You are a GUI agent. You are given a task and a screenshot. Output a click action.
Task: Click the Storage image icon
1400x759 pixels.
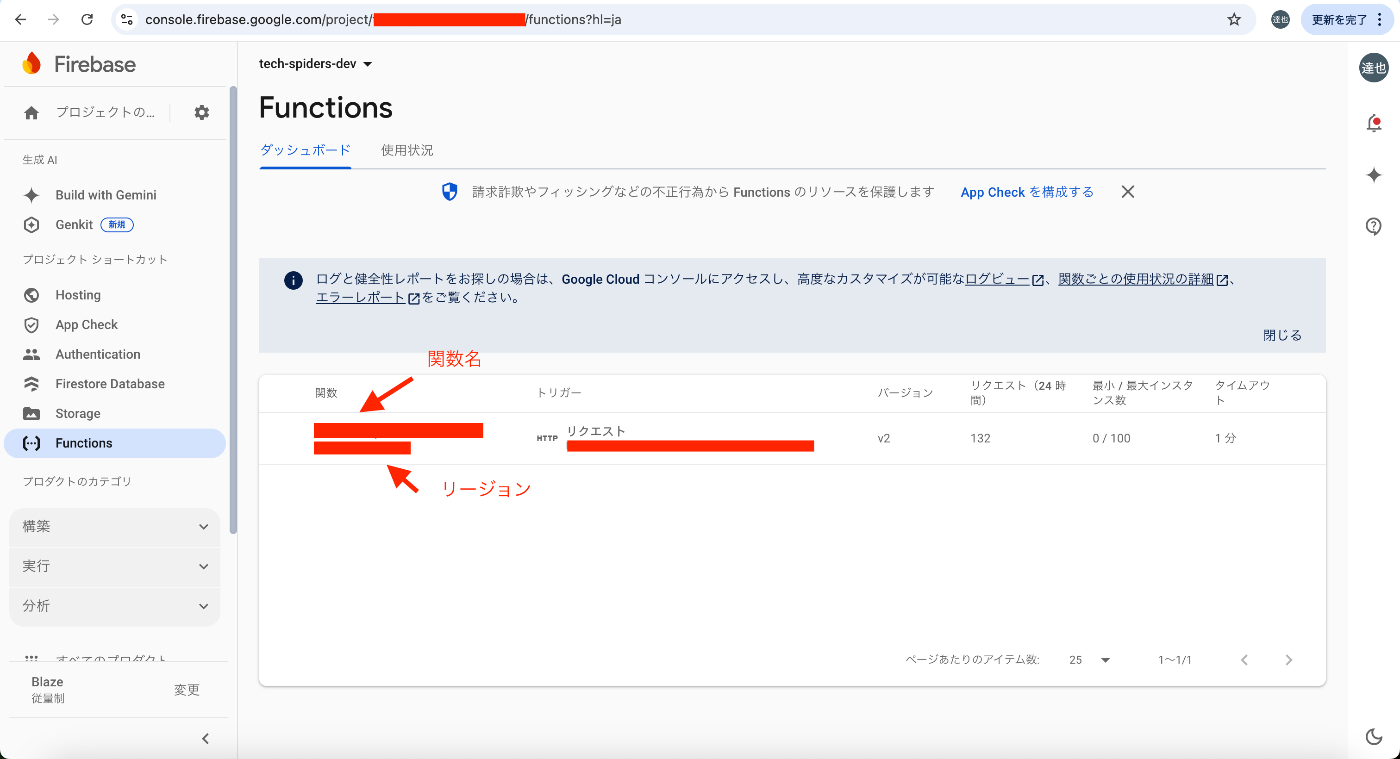coord(32,414)
